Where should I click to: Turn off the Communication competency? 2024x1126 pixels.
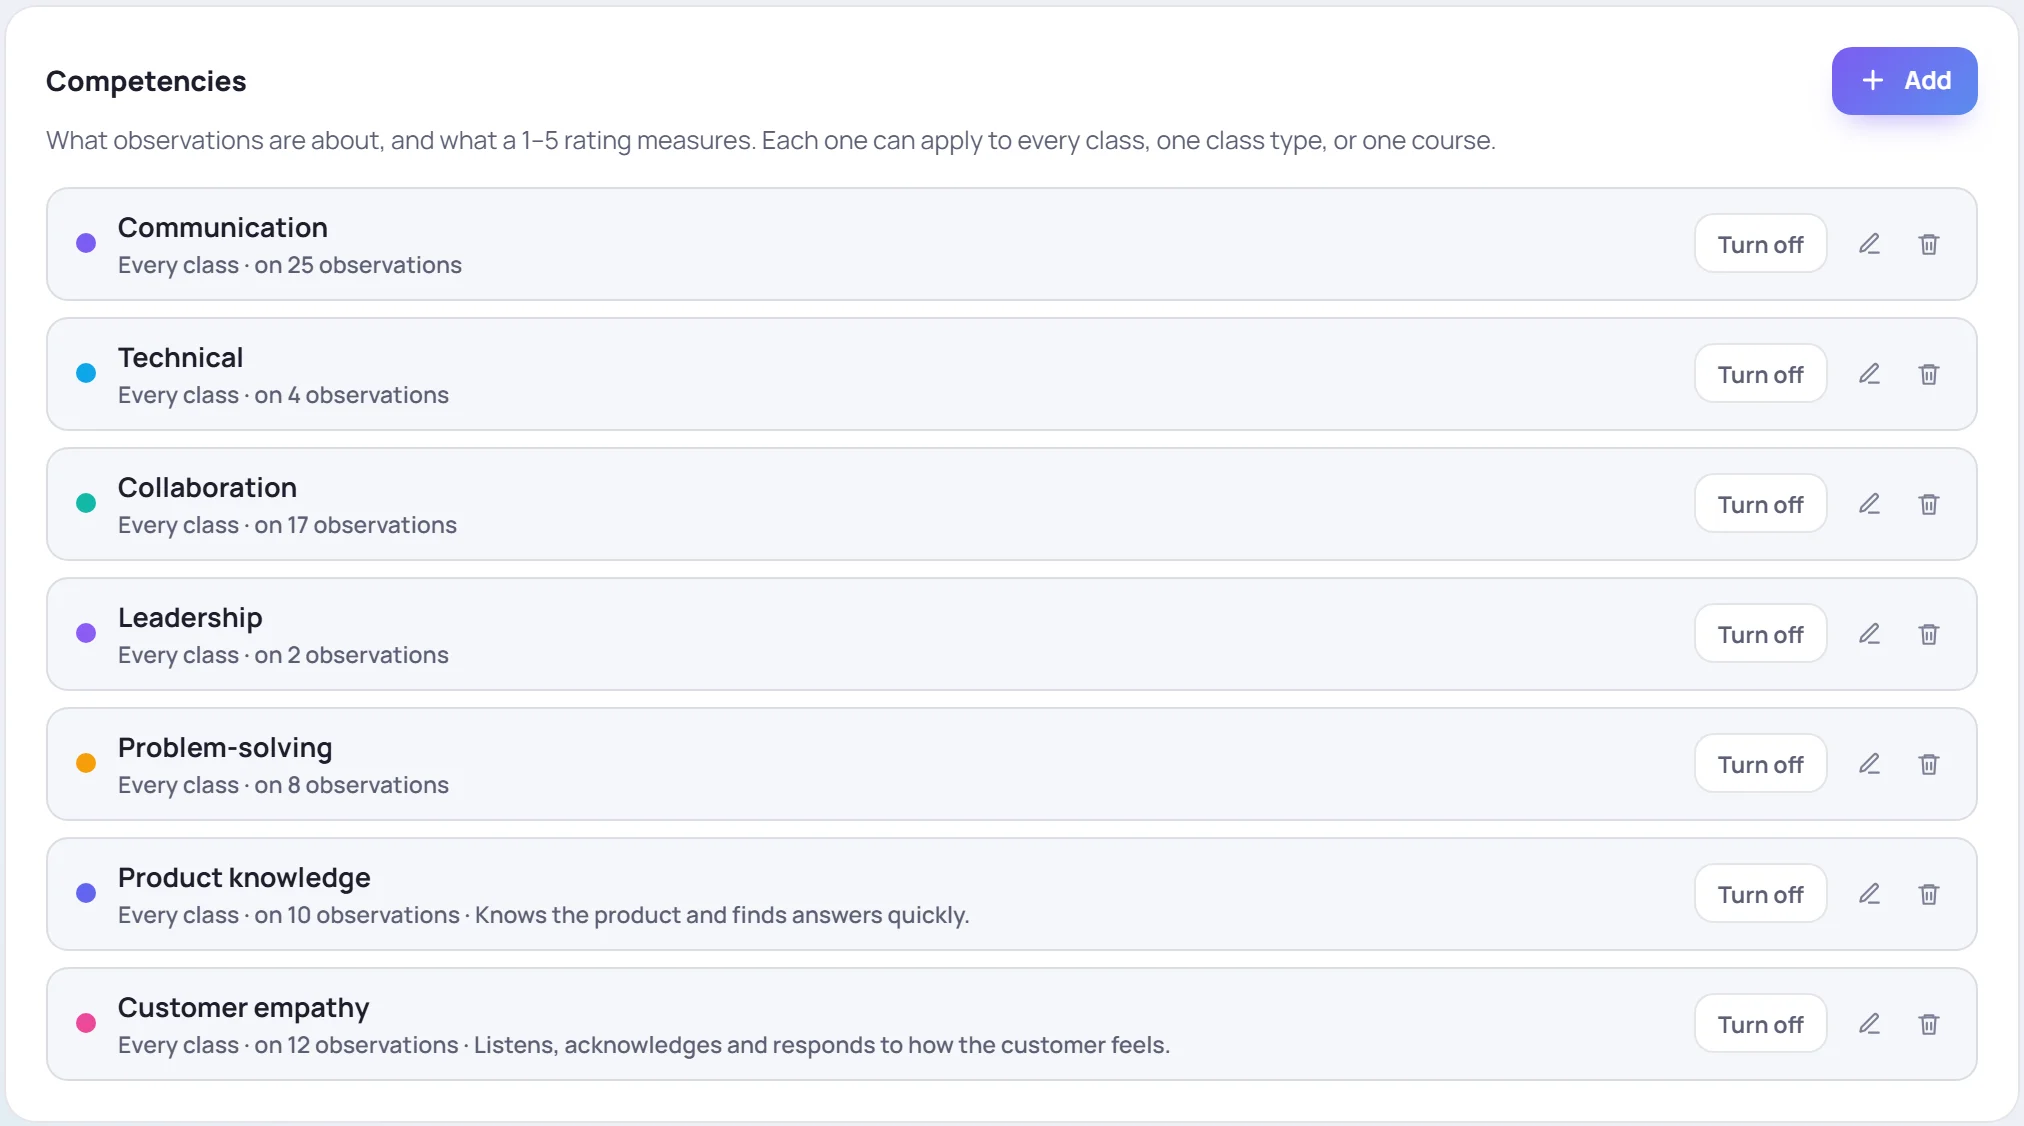[1760, 244]
